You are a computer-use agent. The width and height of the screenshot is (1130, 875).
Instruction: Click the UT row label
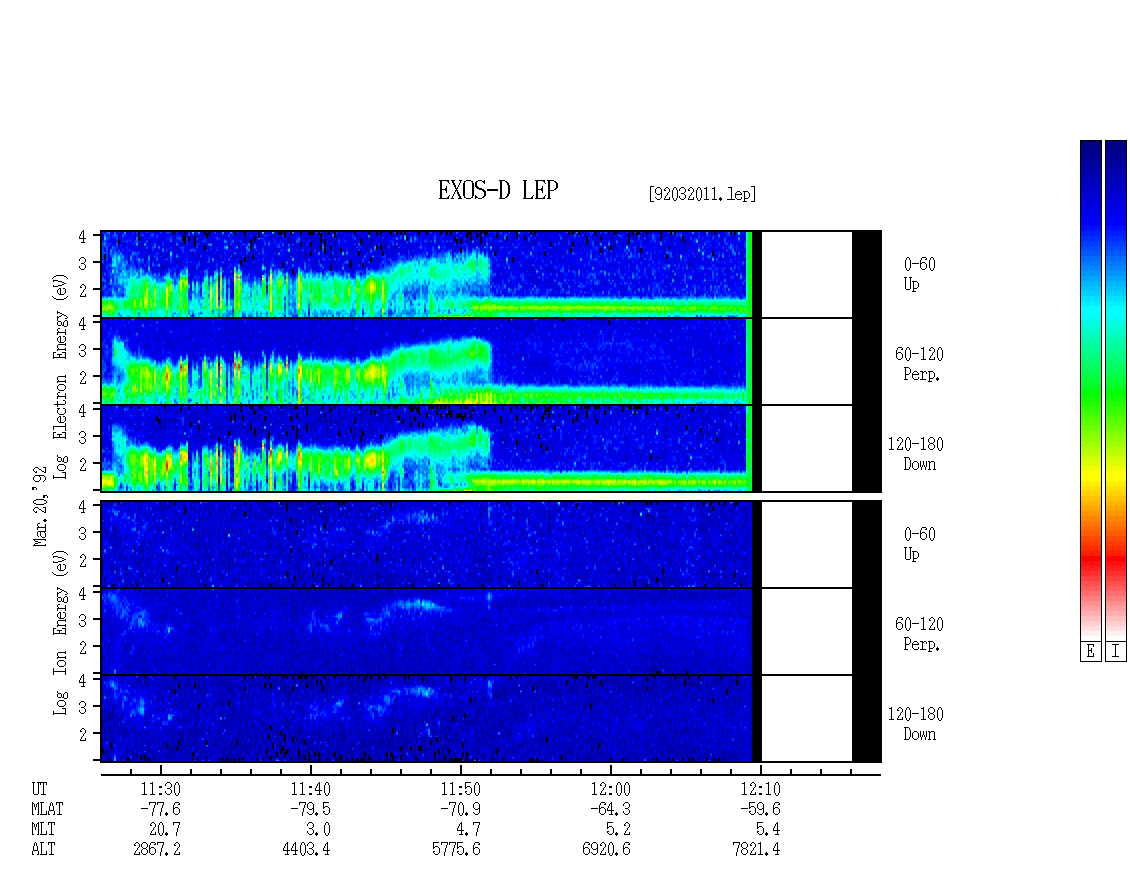click(x=39, y=789)
